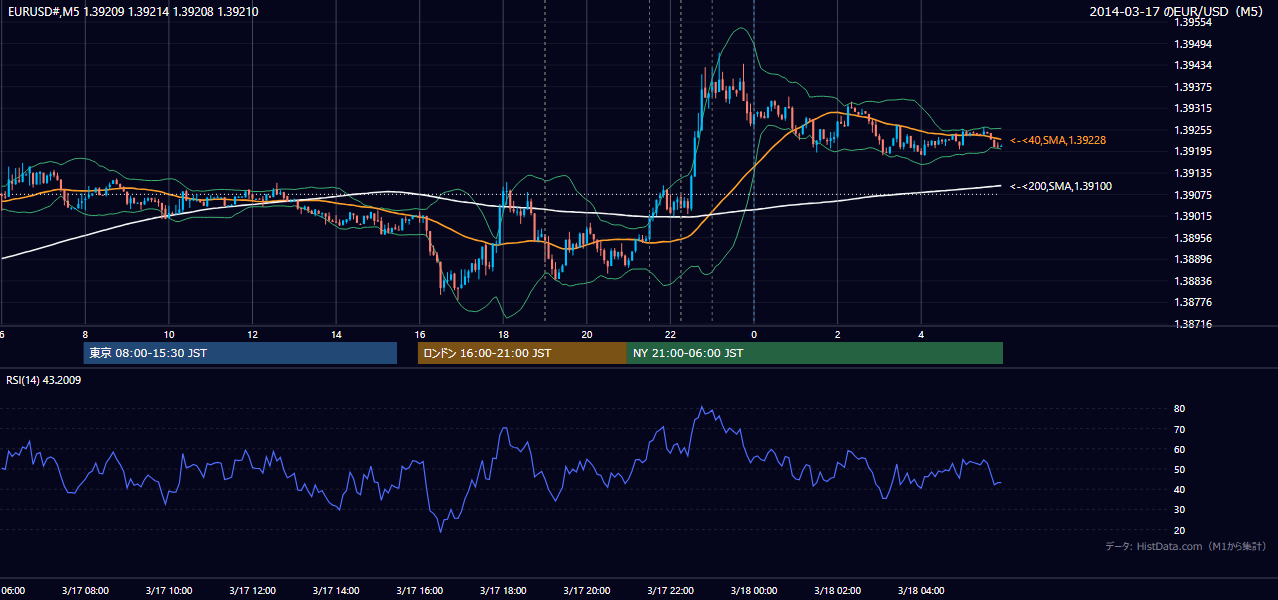The height and width of the screenshot is (600, 1278).
Task: Click RSI scale value 20
Action: click(x=1180, y=530)
